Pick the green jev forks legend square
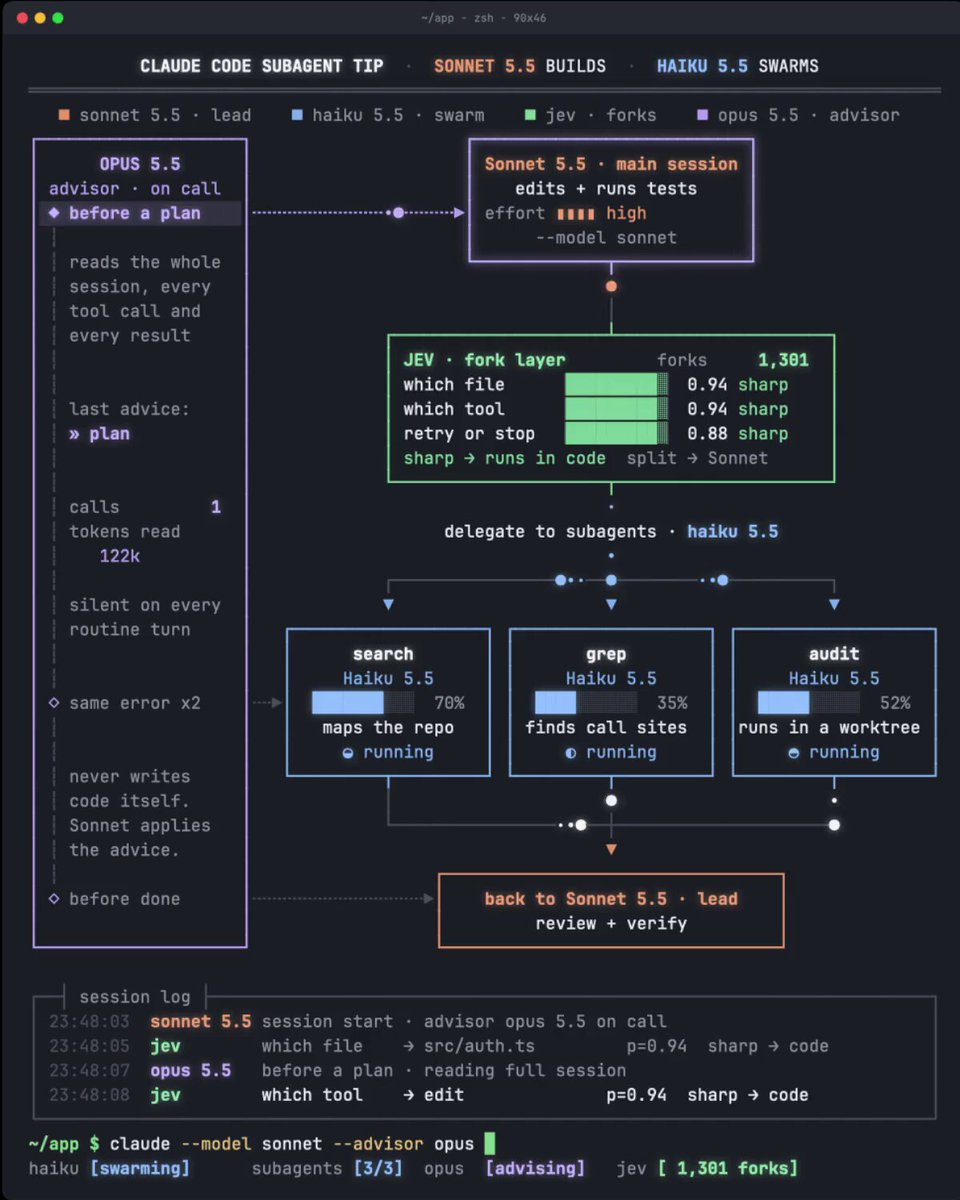 pyautogui.click(x=530, y=115)
